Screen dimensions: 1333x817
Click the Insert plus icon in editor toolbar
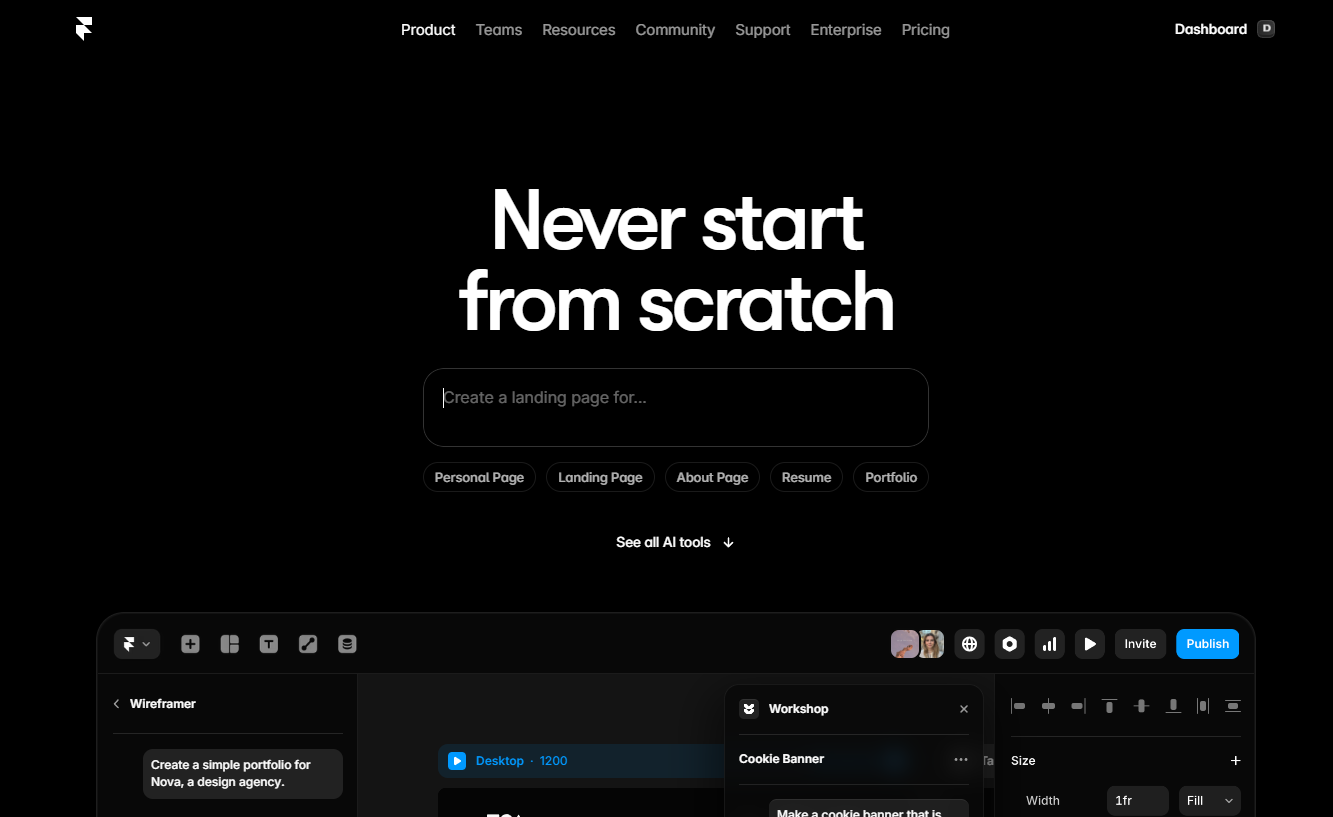click(190, 644)
